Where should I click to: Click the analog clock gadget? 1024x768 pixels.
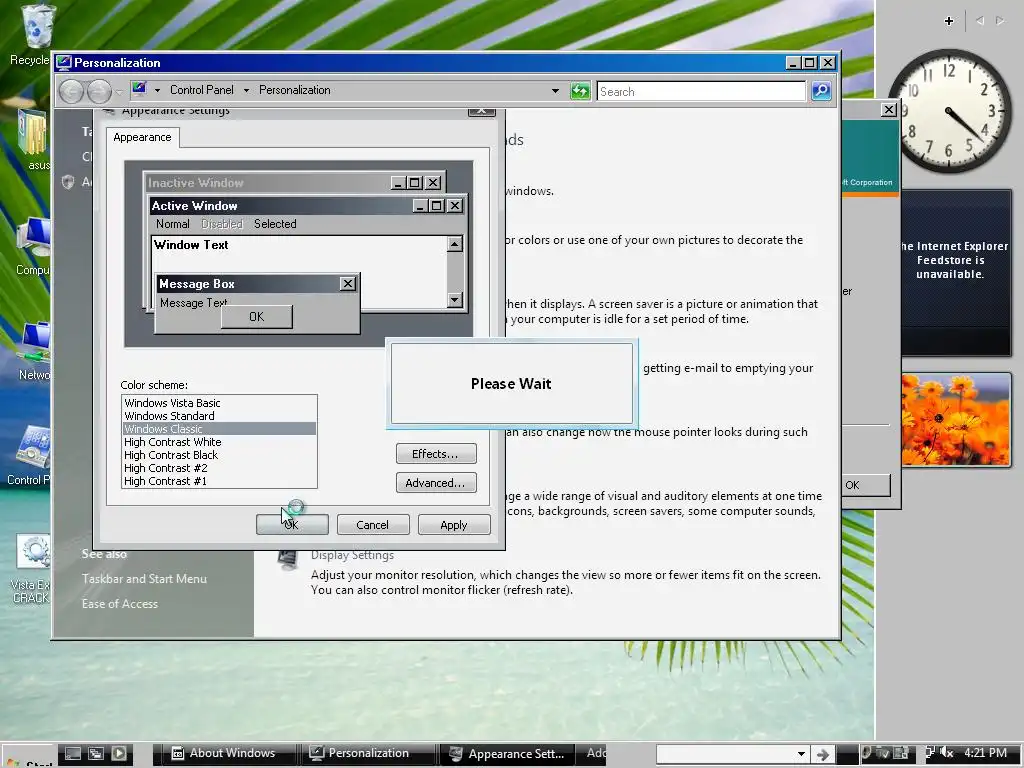point(949,111)
